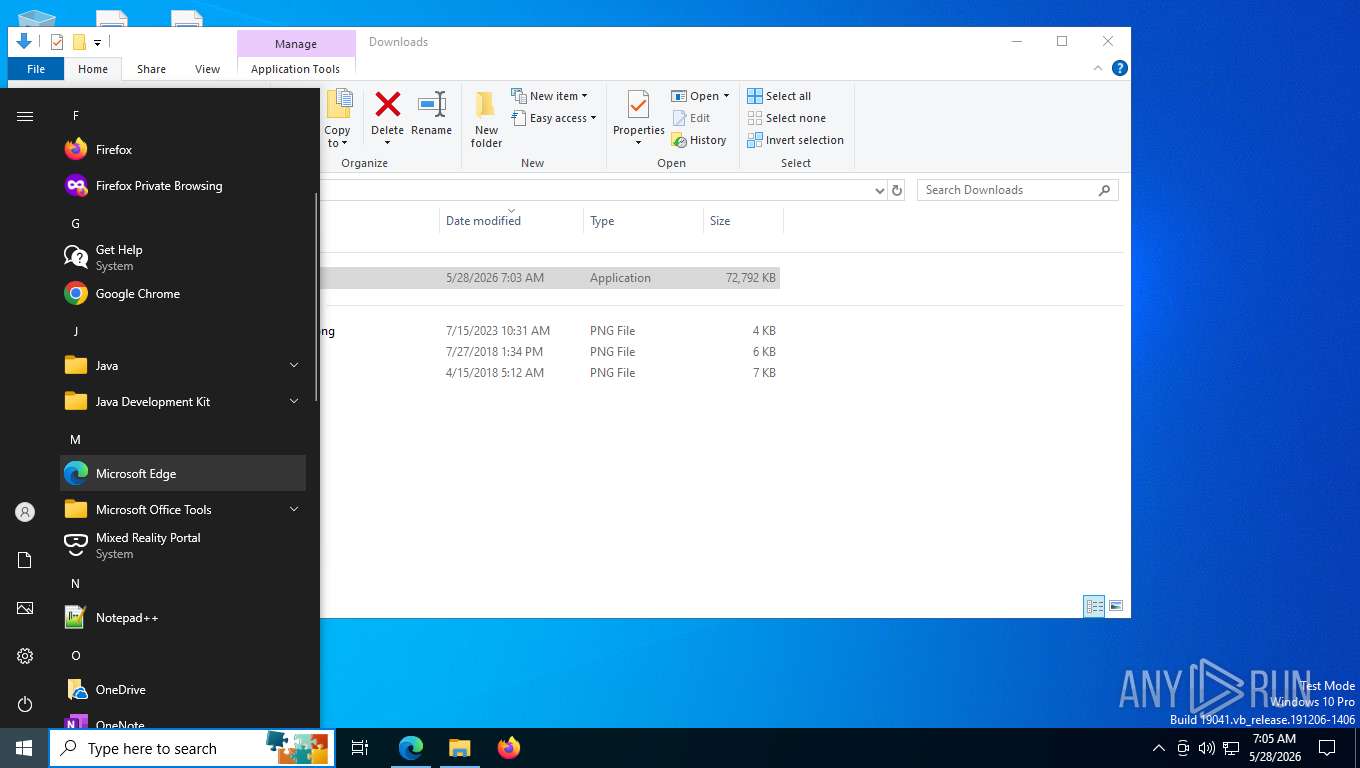Select PNG file dated 7/27/2018
Screen dimensions: 1360x768
tap(550, 352)
